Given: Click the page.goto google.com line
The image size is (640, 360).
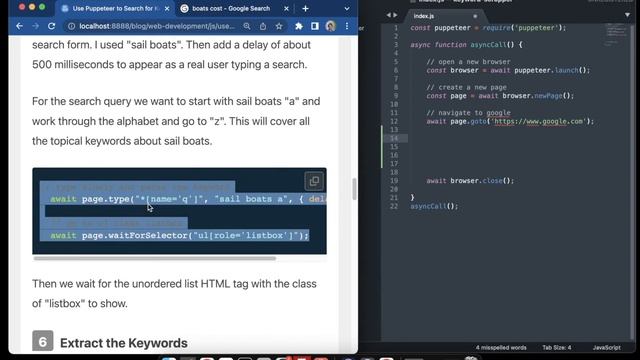Looking at the screenshot, I should tap(510, 121).
